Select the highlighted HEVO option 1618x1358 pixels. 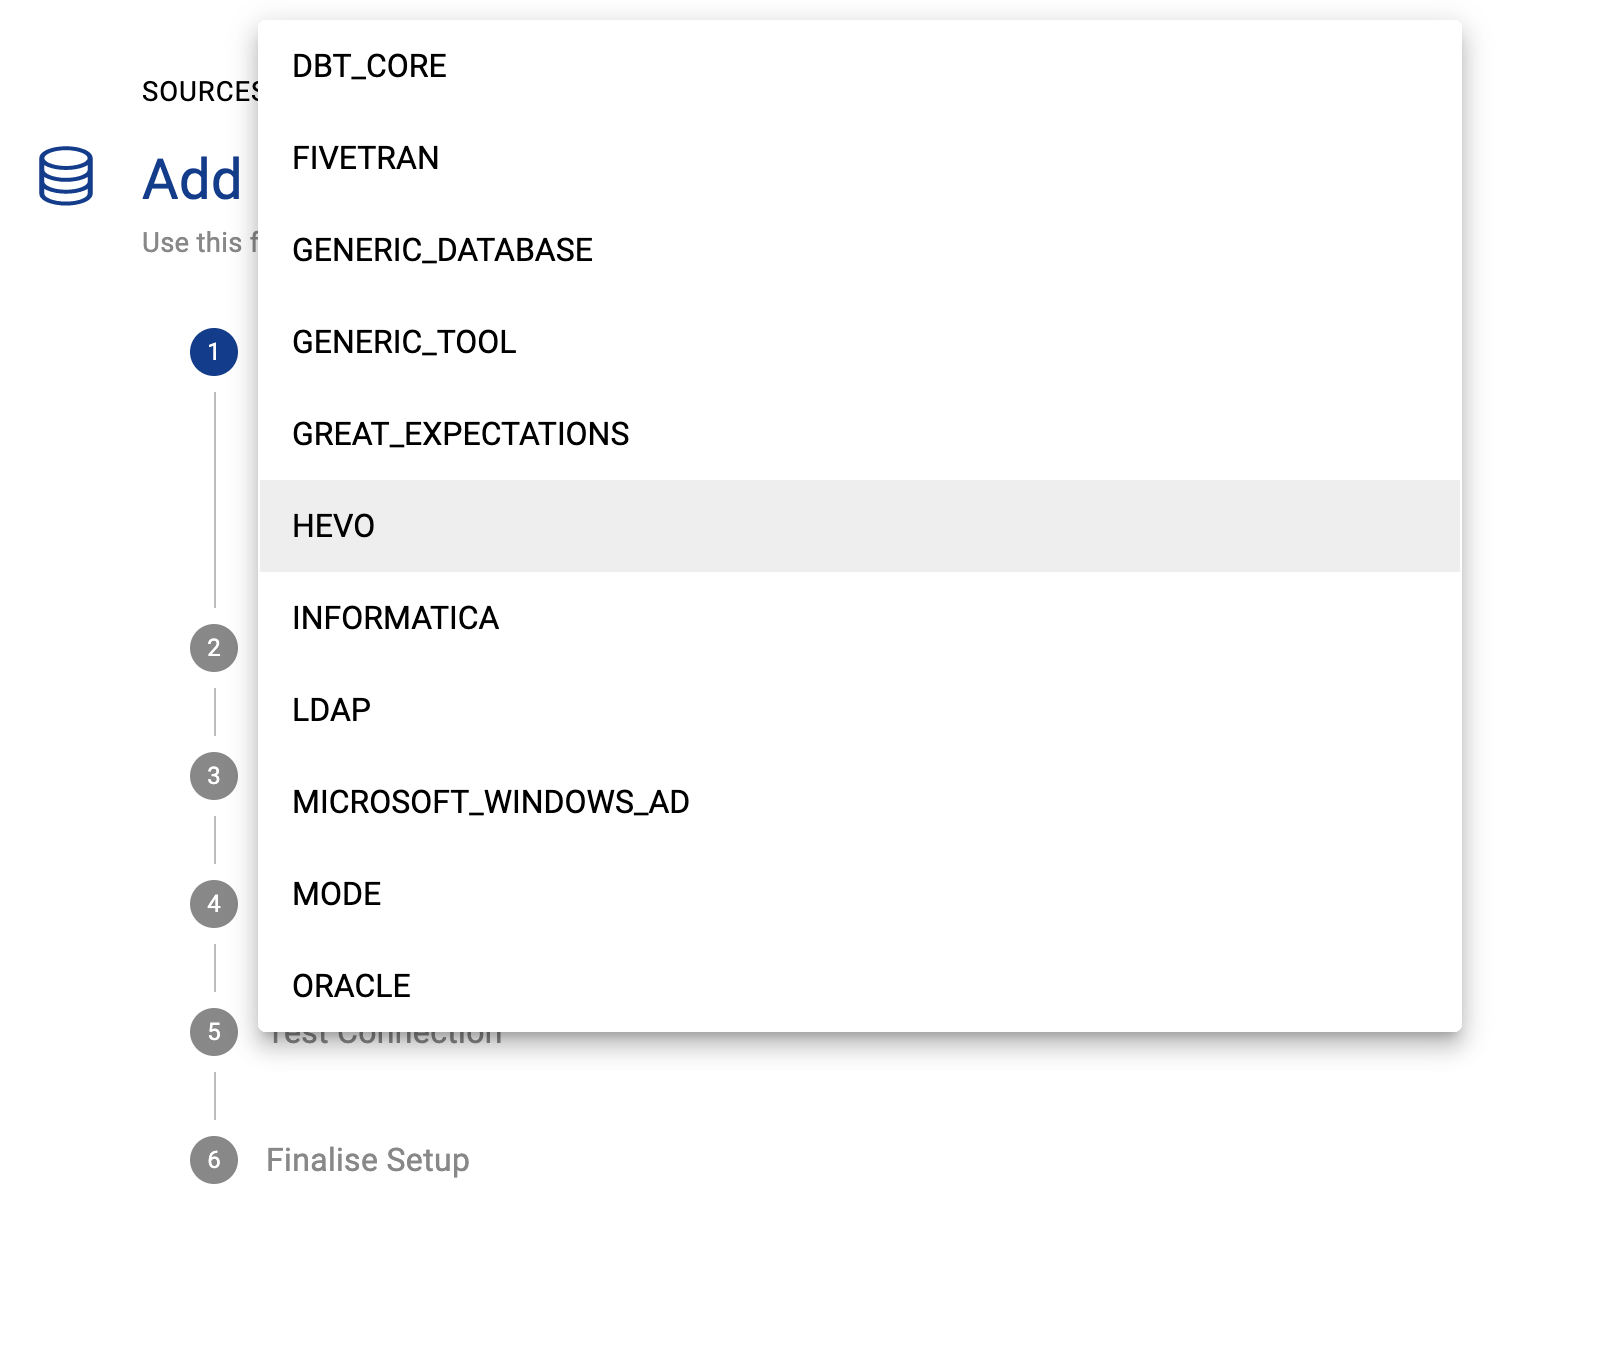coord(333,526)
